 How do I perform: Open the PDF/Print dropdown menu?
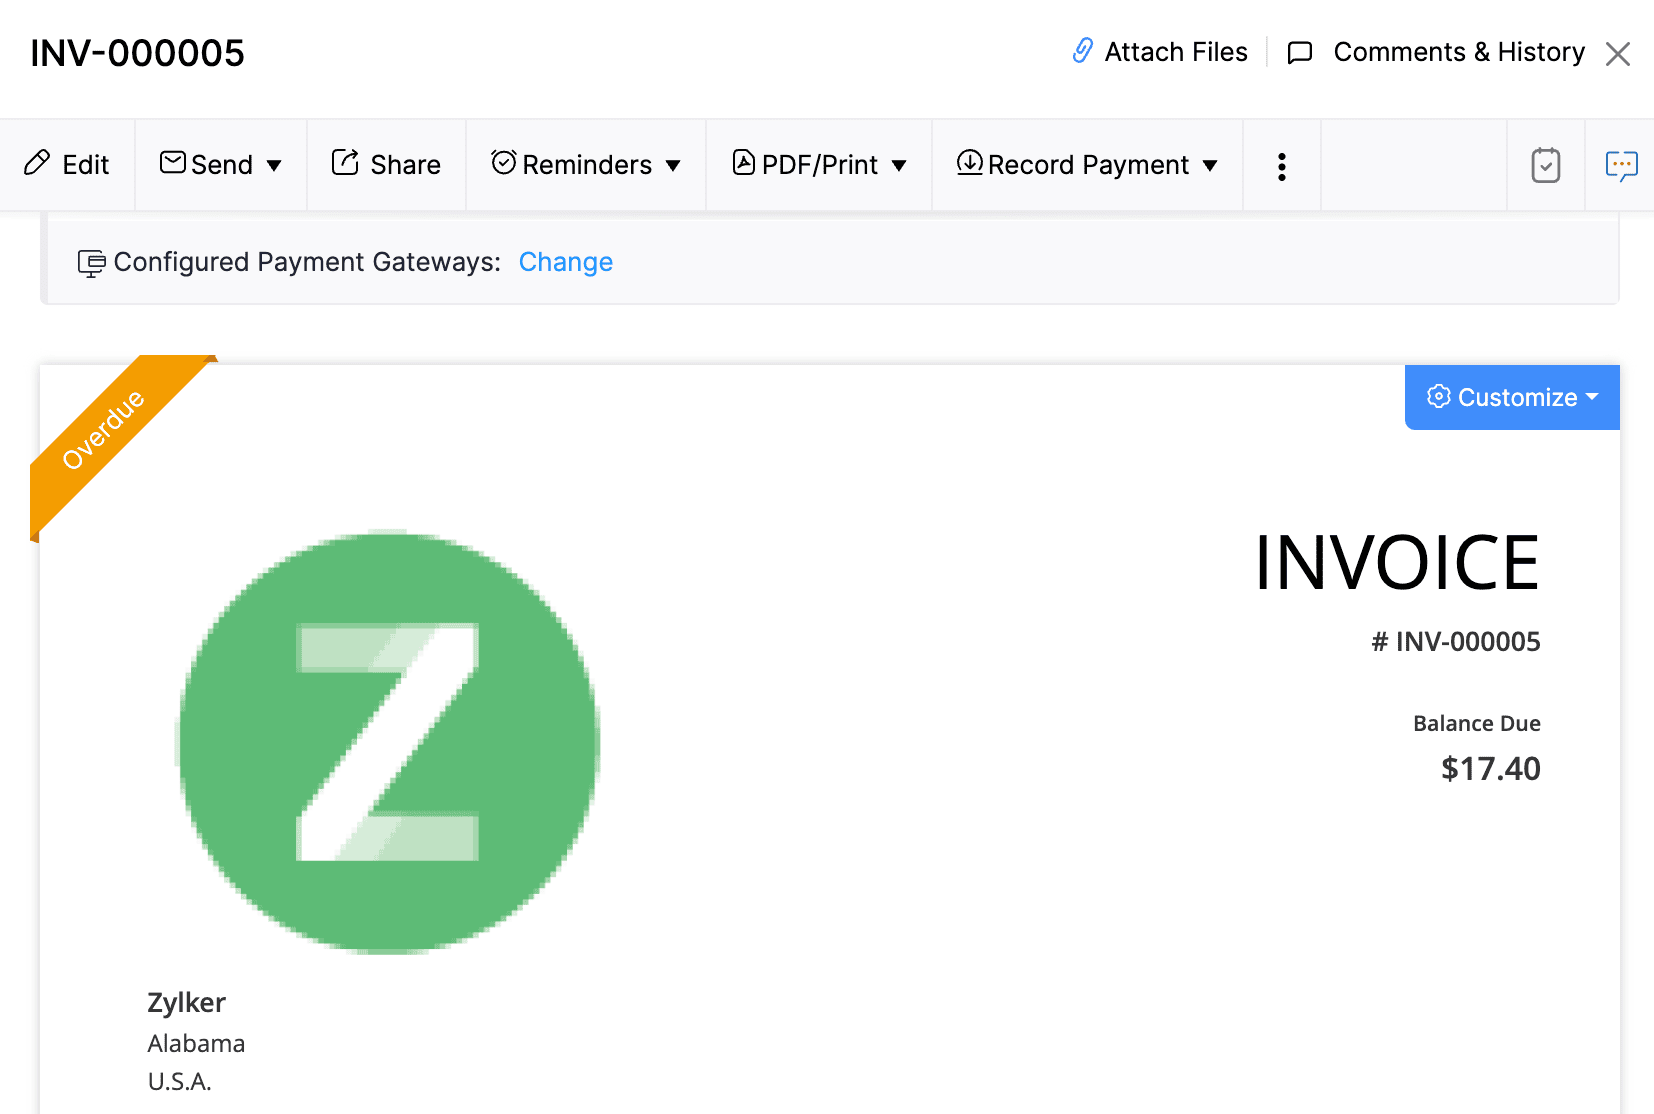pos(899,166)
